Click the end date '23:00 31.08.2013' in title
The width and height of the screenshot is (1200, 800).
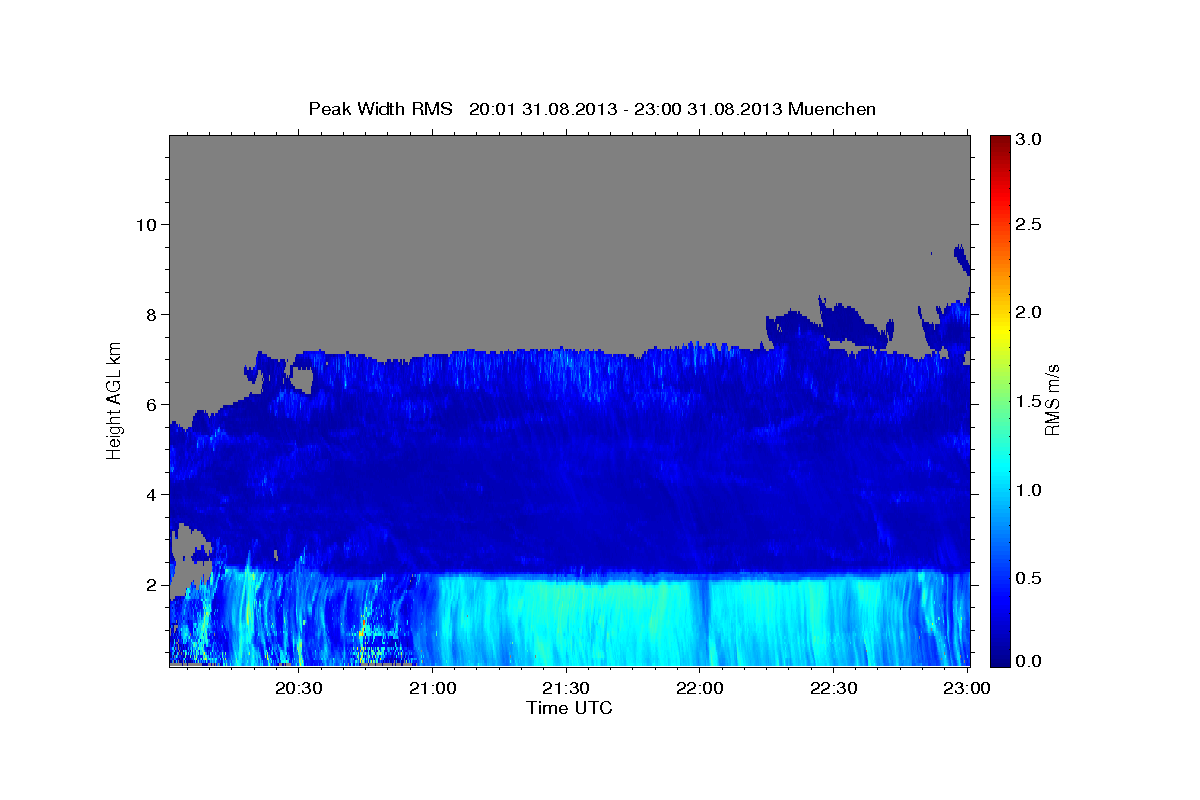click(709, 109)
